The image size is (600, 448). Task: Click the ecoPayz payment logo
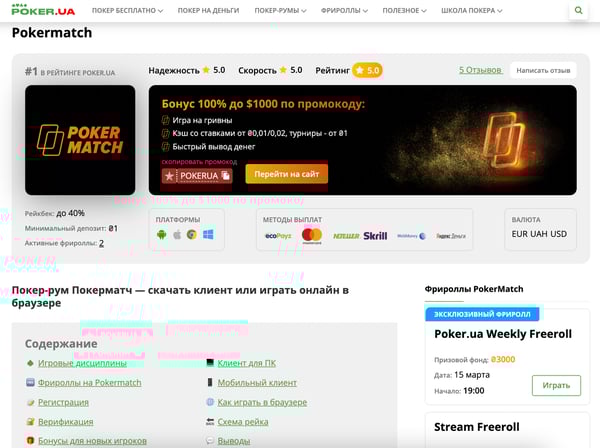(278, 236)
